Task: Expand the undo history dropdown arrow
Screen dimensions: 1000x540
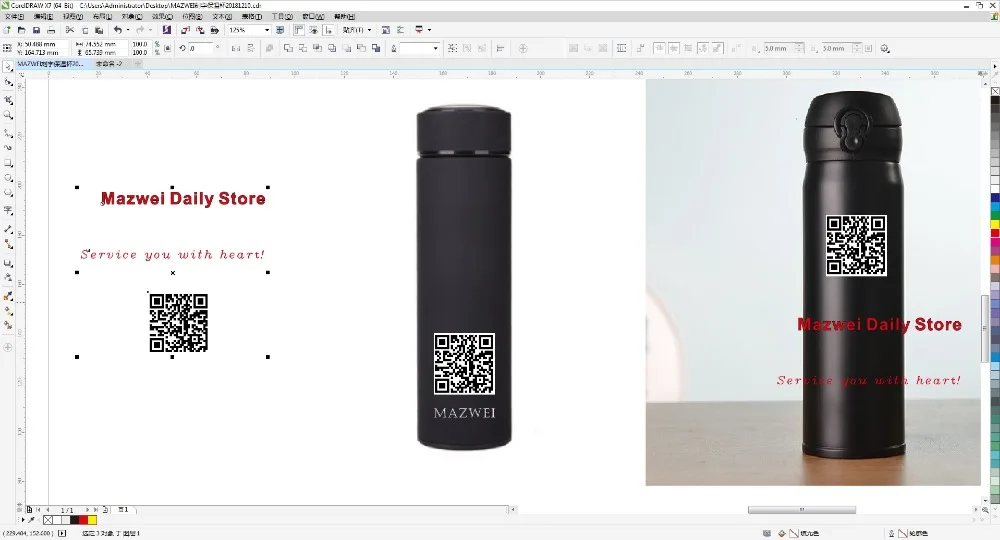Action: click(128, 30)
